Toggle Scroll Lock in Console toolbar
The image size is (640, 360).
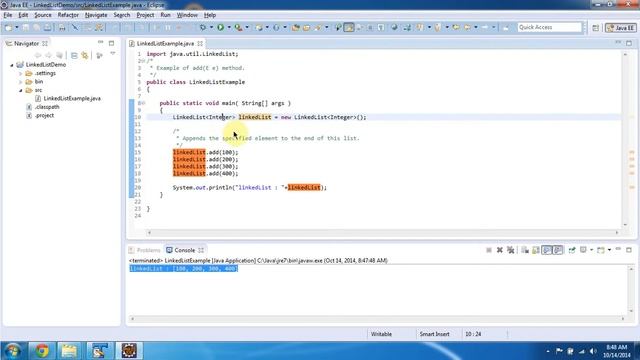[536, 250]
